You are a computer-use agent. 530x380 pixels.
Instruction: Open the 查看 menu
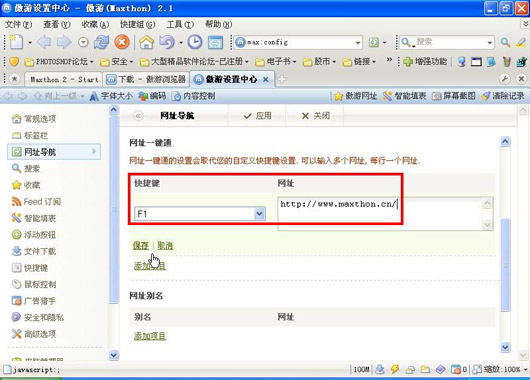(x=57, y=24)
